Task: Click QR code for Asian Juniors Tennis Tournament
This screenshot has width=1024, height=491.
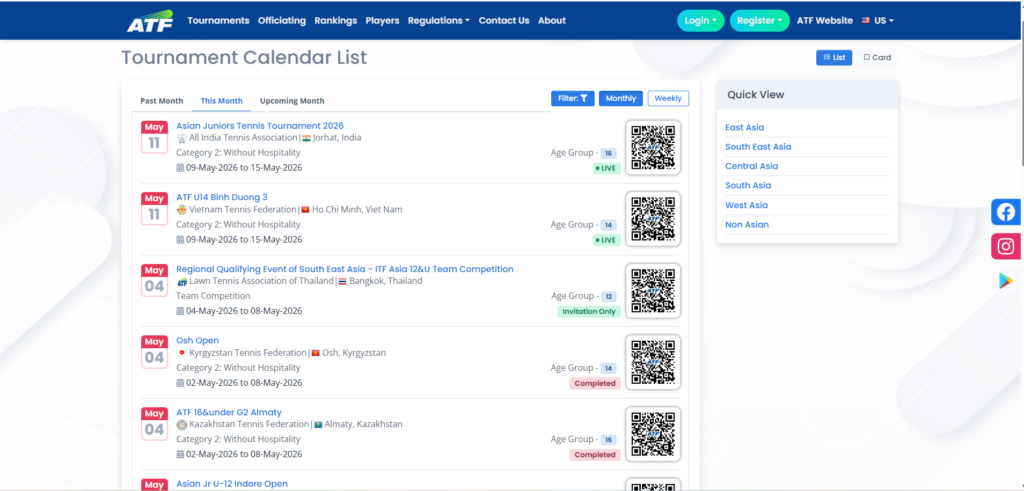Action: click(653, 148)
